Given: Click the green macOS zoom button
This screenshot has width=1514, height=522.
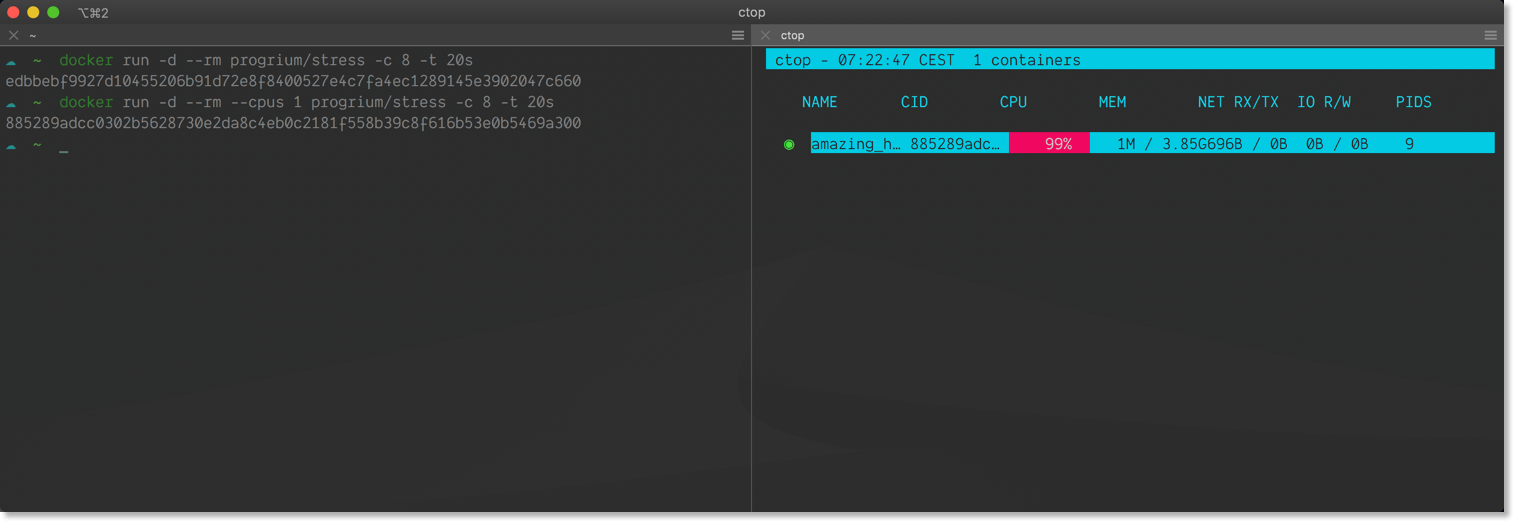Looking at the screenshot, I should coord(53,12).
